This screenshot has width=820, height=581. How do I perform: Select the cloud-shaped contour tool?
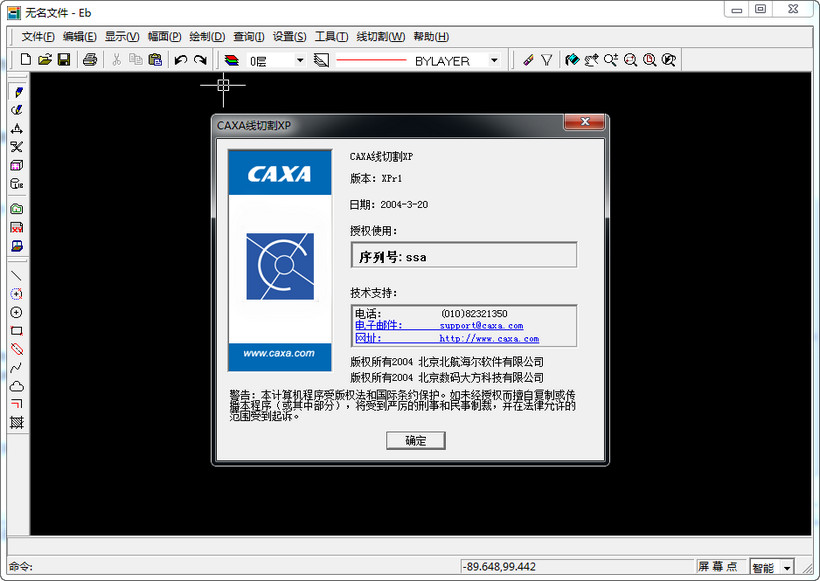[x=17, y=386]
